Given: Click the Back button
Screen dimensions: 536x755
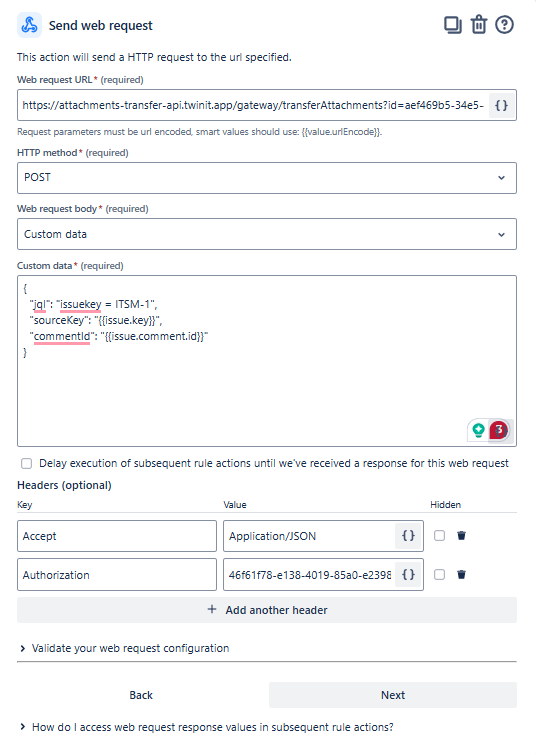Looking at the screenshot, I should [x=141, y=695].
